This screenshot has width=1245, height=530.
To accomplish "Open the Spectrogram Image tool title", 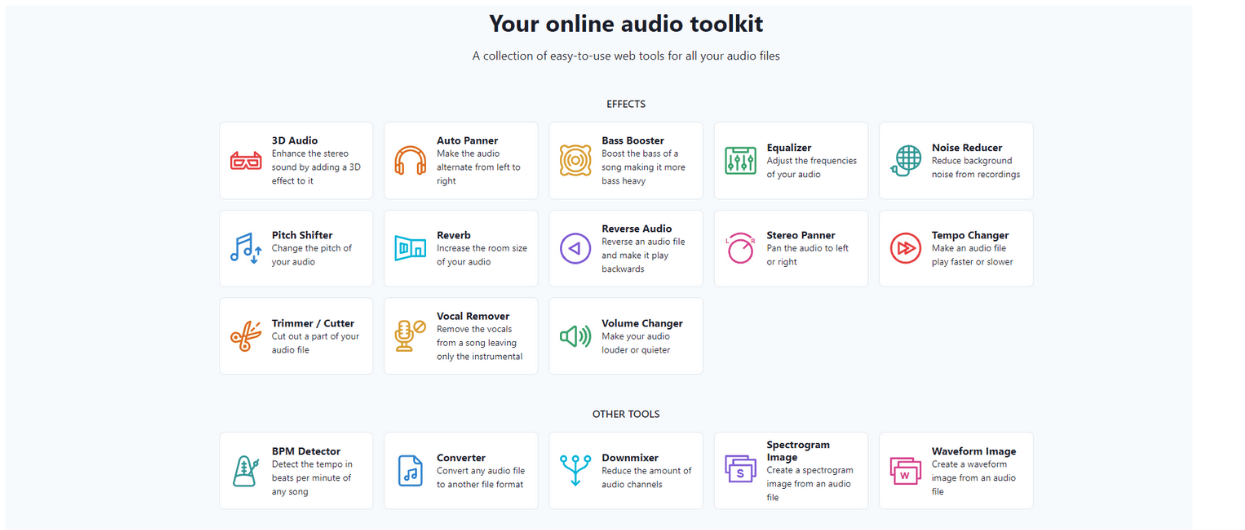I will pos(798,451).
